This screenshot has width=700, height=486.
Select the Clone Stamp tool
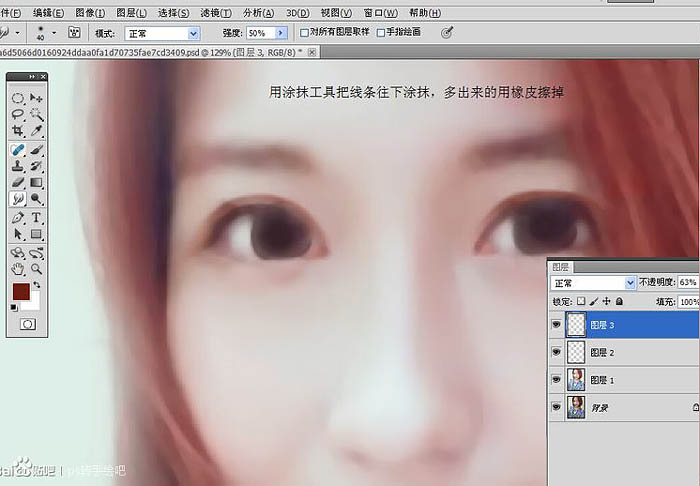click(x=17, y=166)
